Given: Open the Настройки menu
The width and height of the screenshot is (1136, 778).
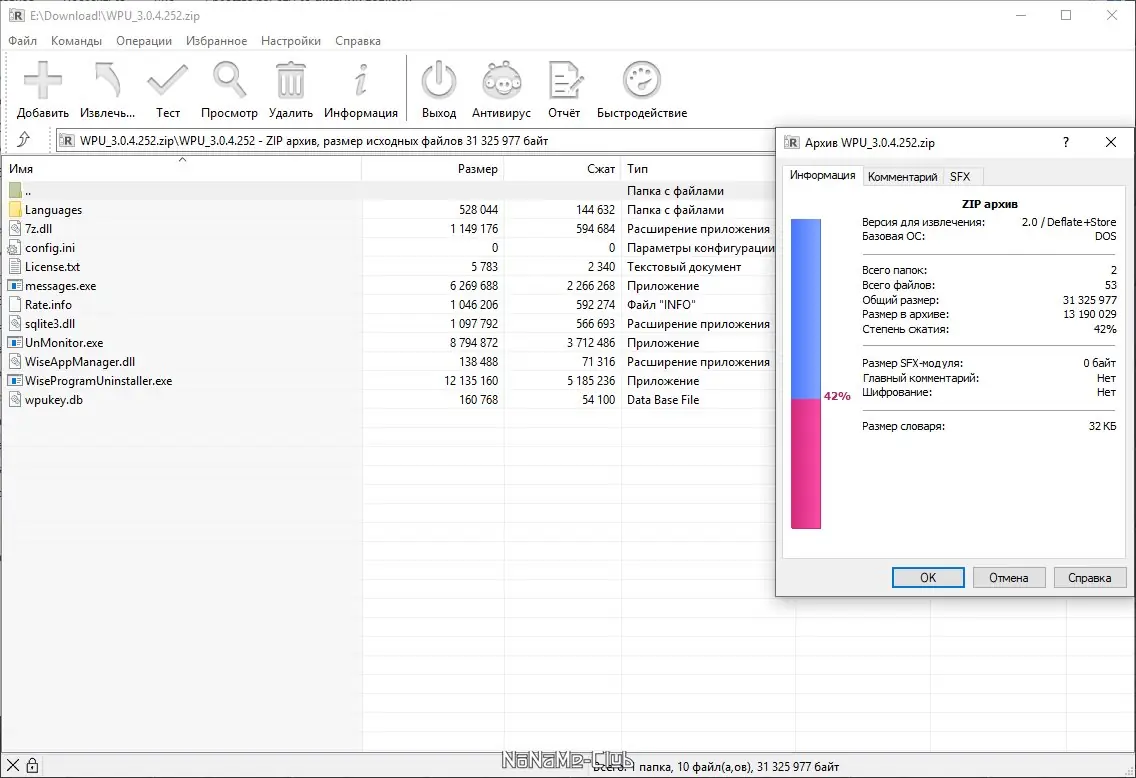Looking at the screenshot, I should [291, 41].
